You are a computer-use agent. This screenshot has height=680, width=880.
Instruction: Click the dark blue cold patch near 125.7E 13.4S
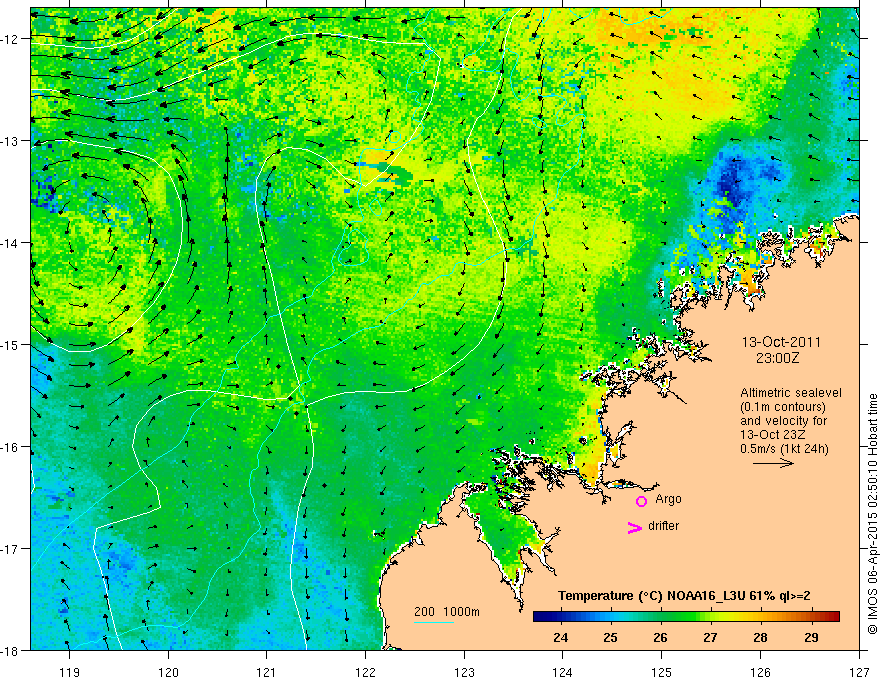pyautogui.click(x=732, y=182)
